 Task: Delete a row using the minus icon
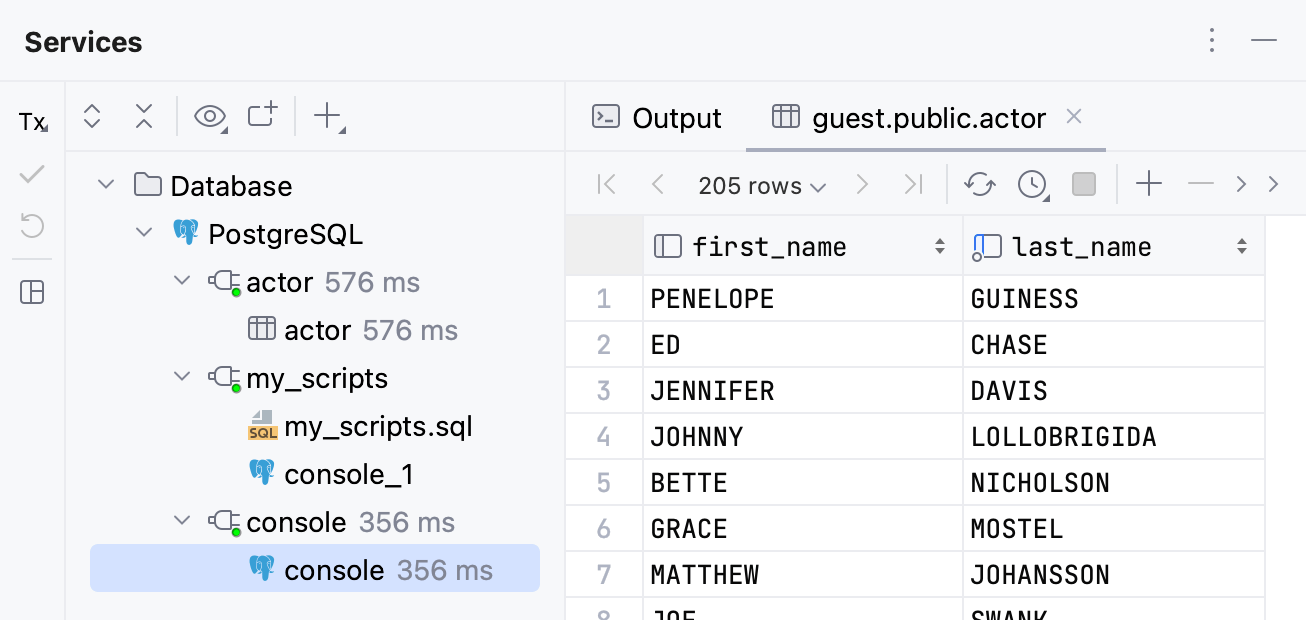coord(1200,184)
